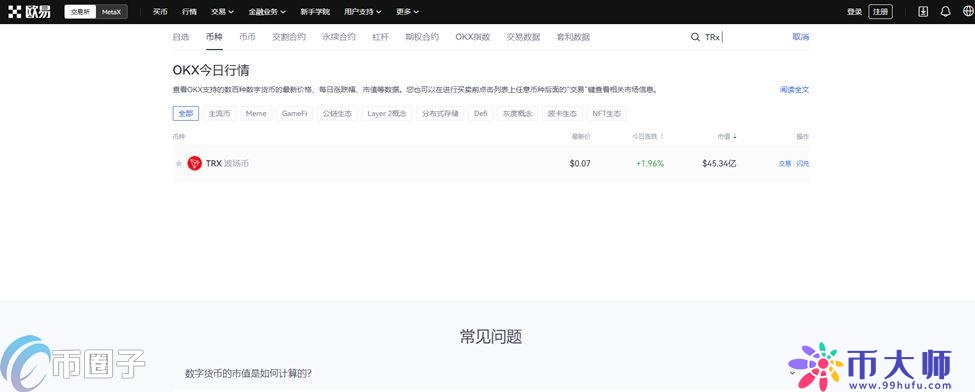Switch to the 套利数据 tab
The image size is (975, 392).
(573, 37)
